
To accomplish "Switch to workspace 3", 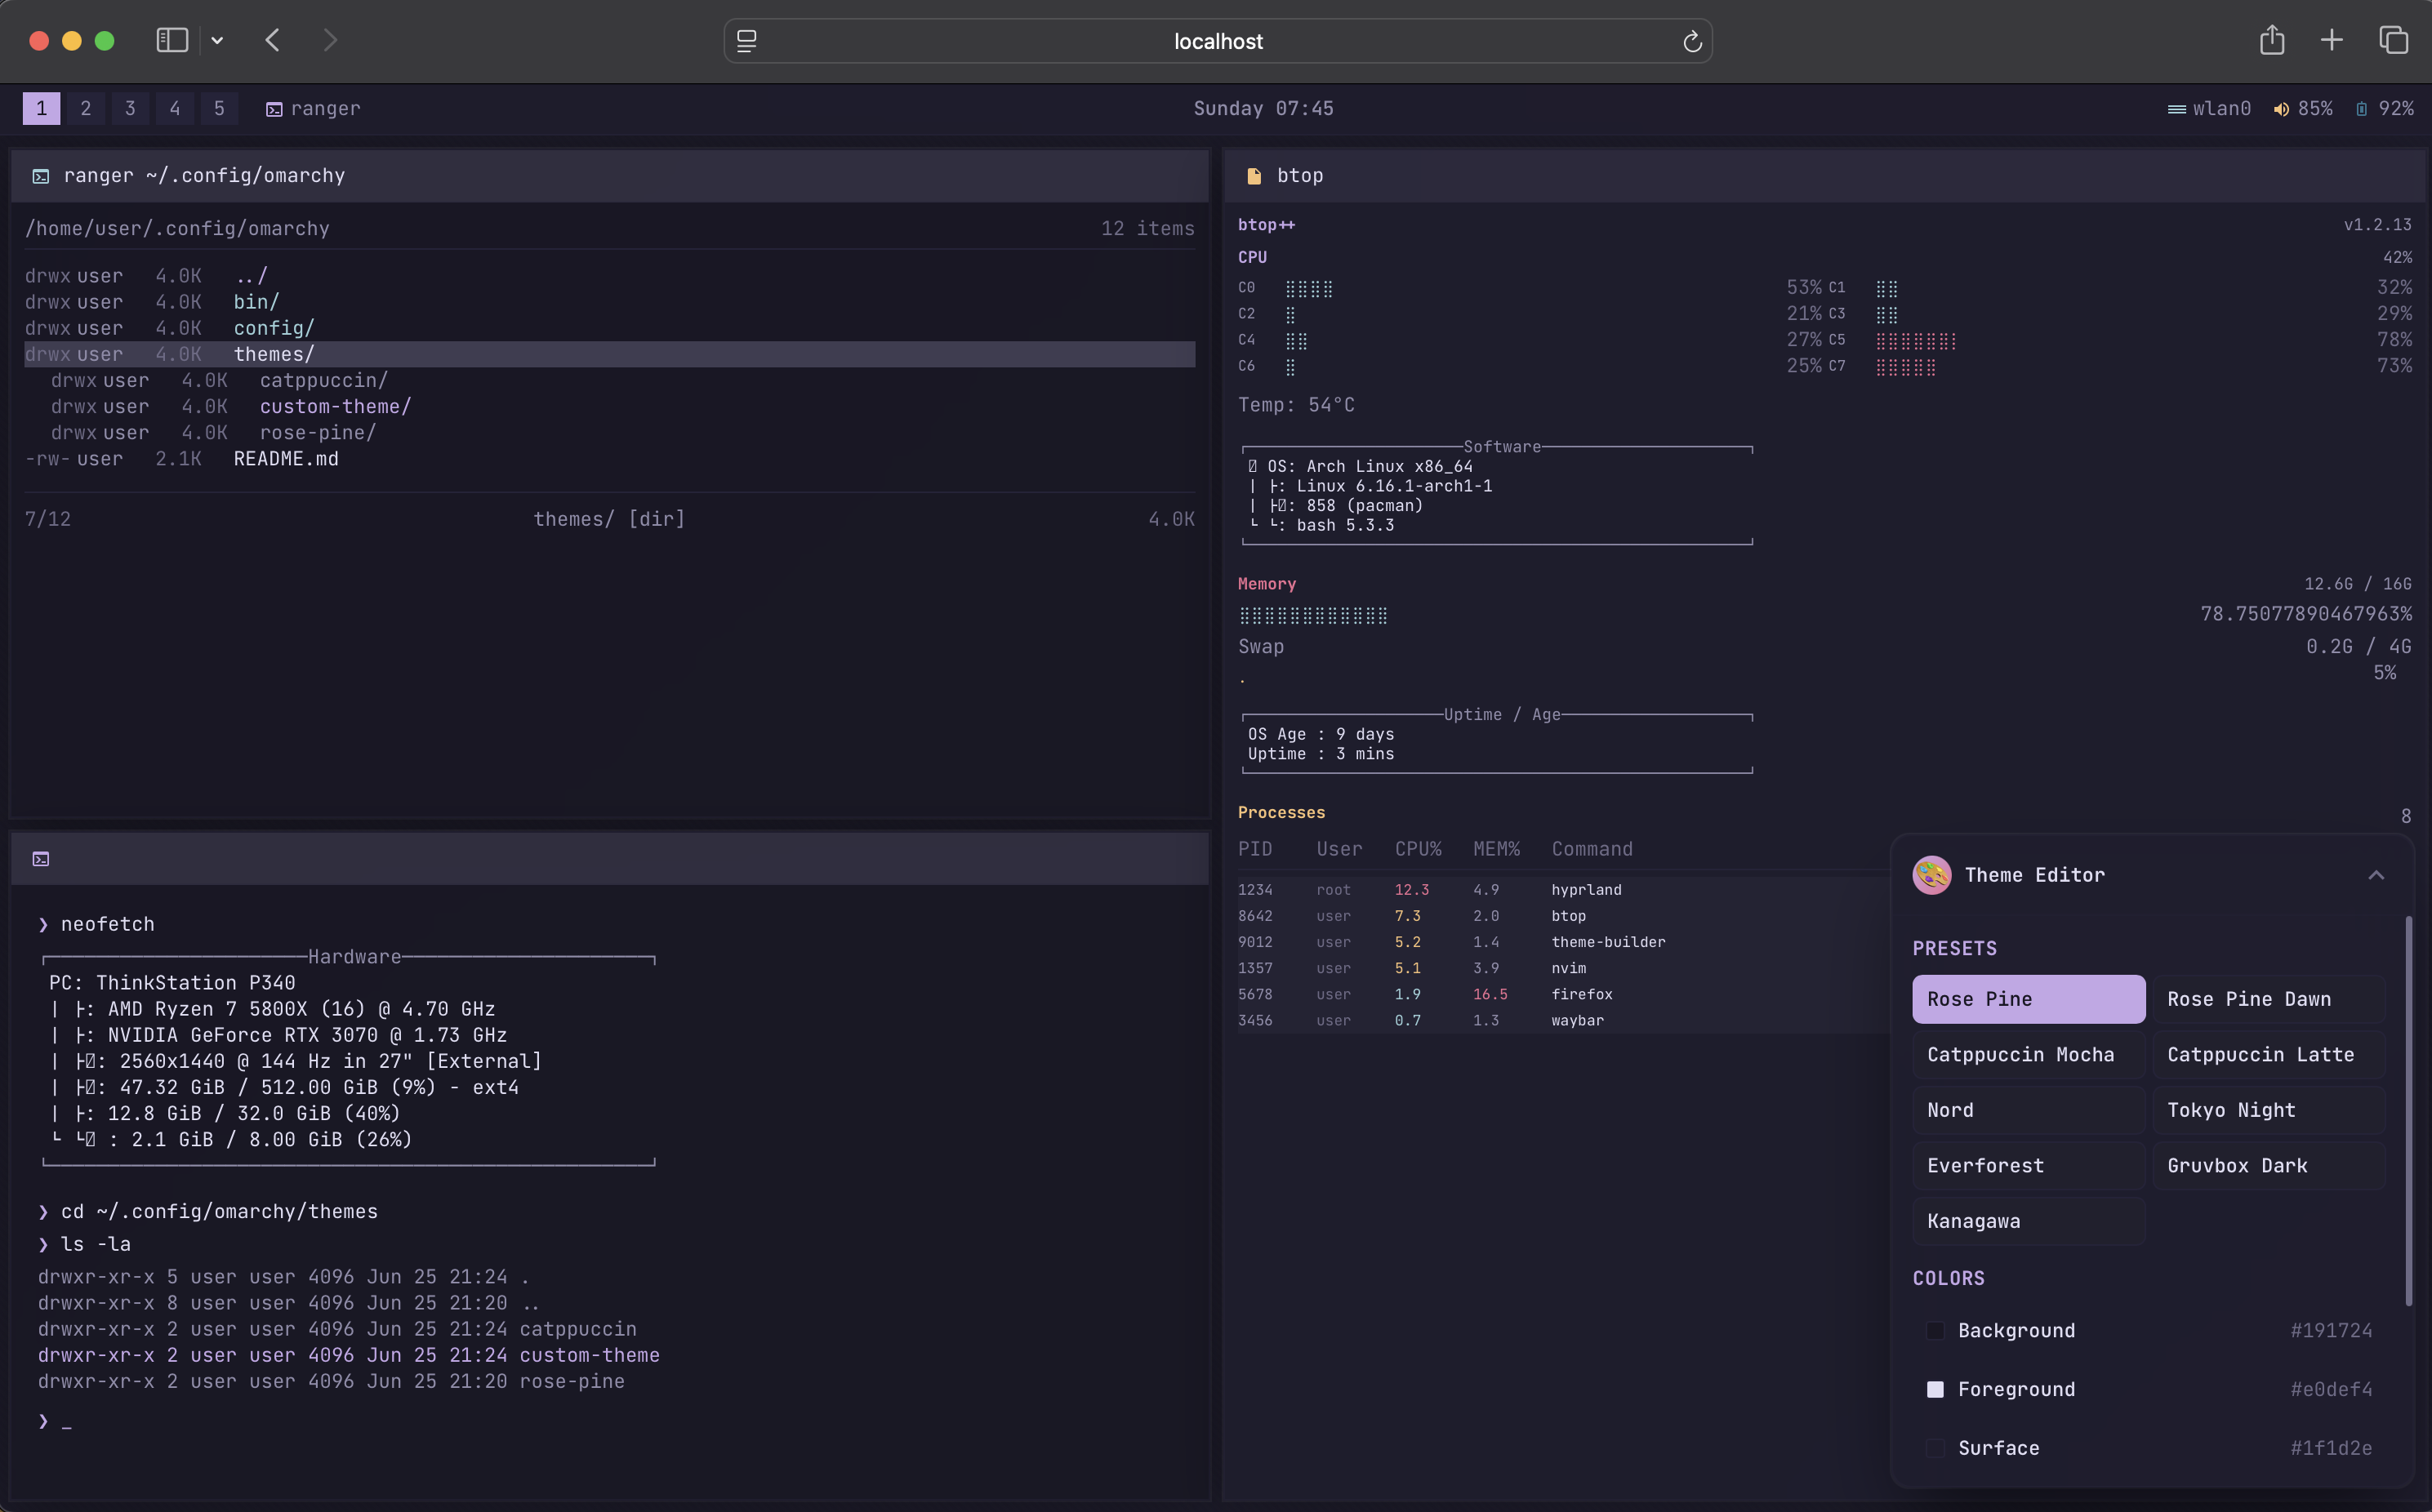I will (x=130, y=108).
